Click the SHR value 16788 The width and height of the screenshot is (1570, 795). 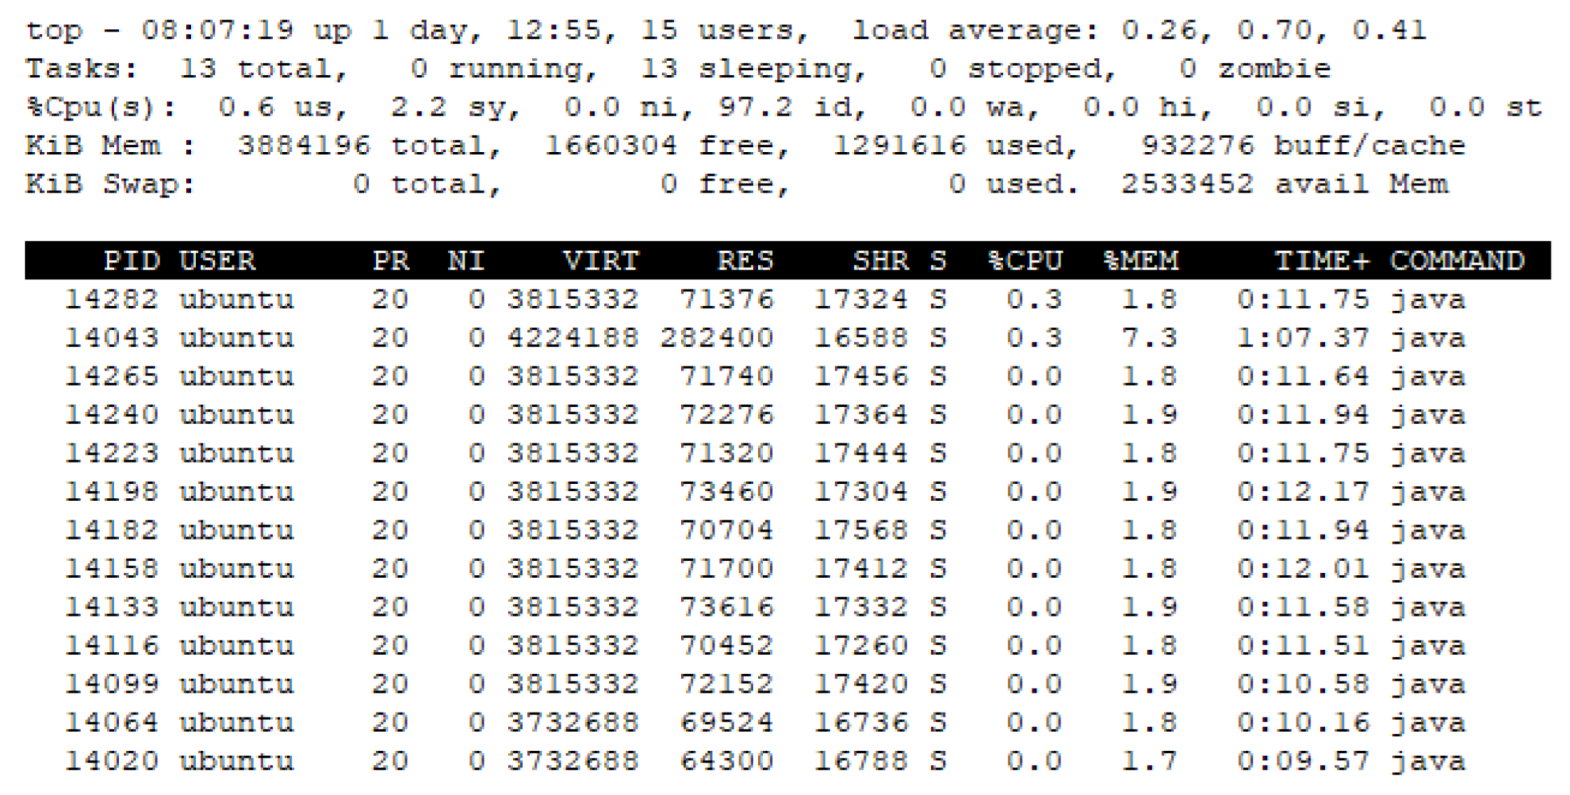[x=861, y=761]
